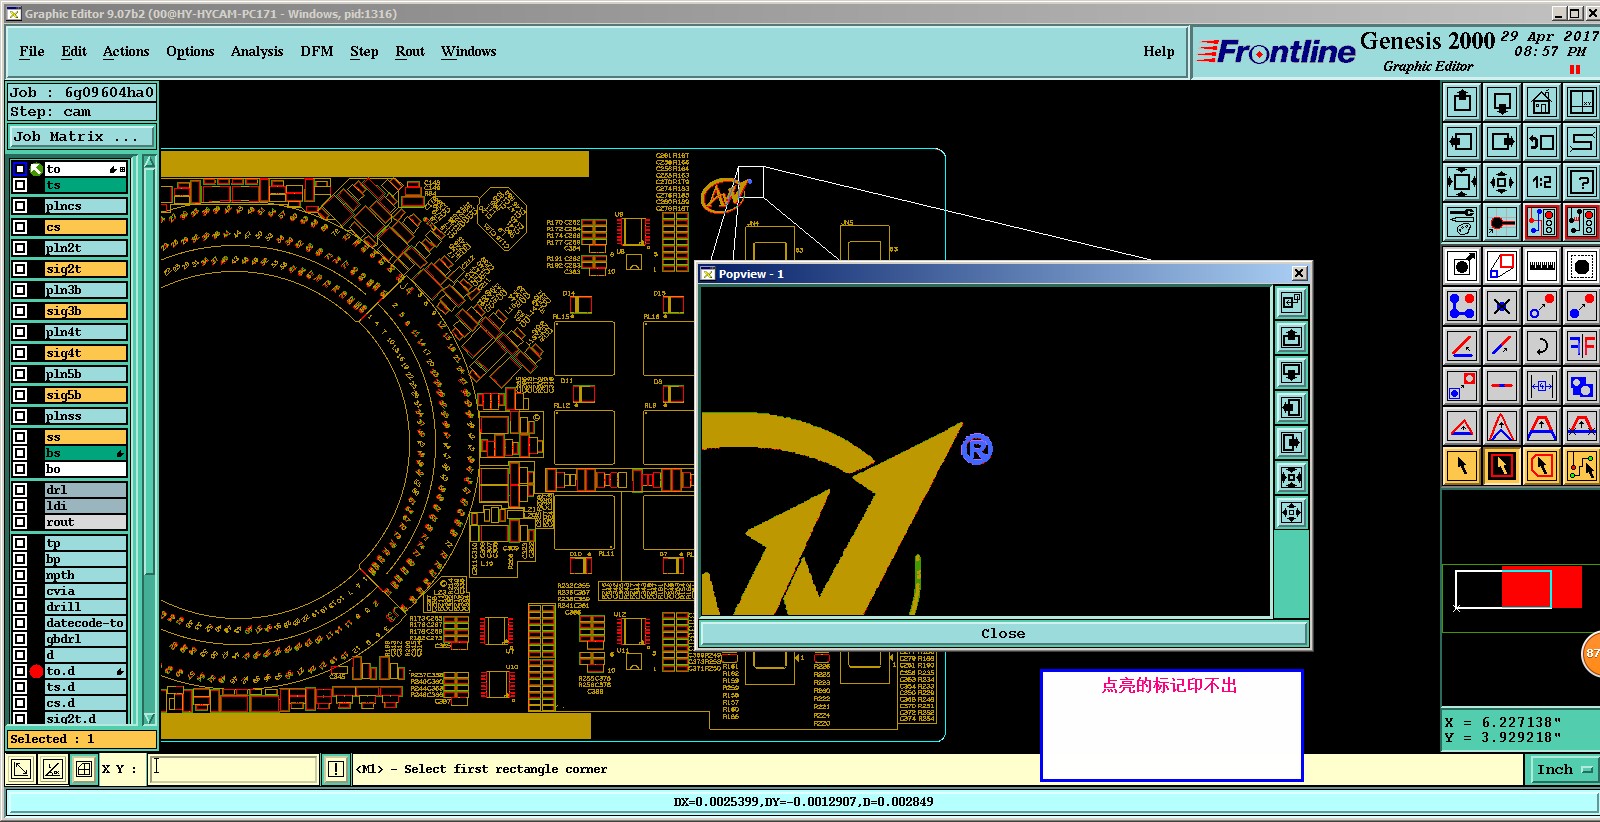Open the Rout menu
This screenshot has width=1600, height=822.
[410, 51]
